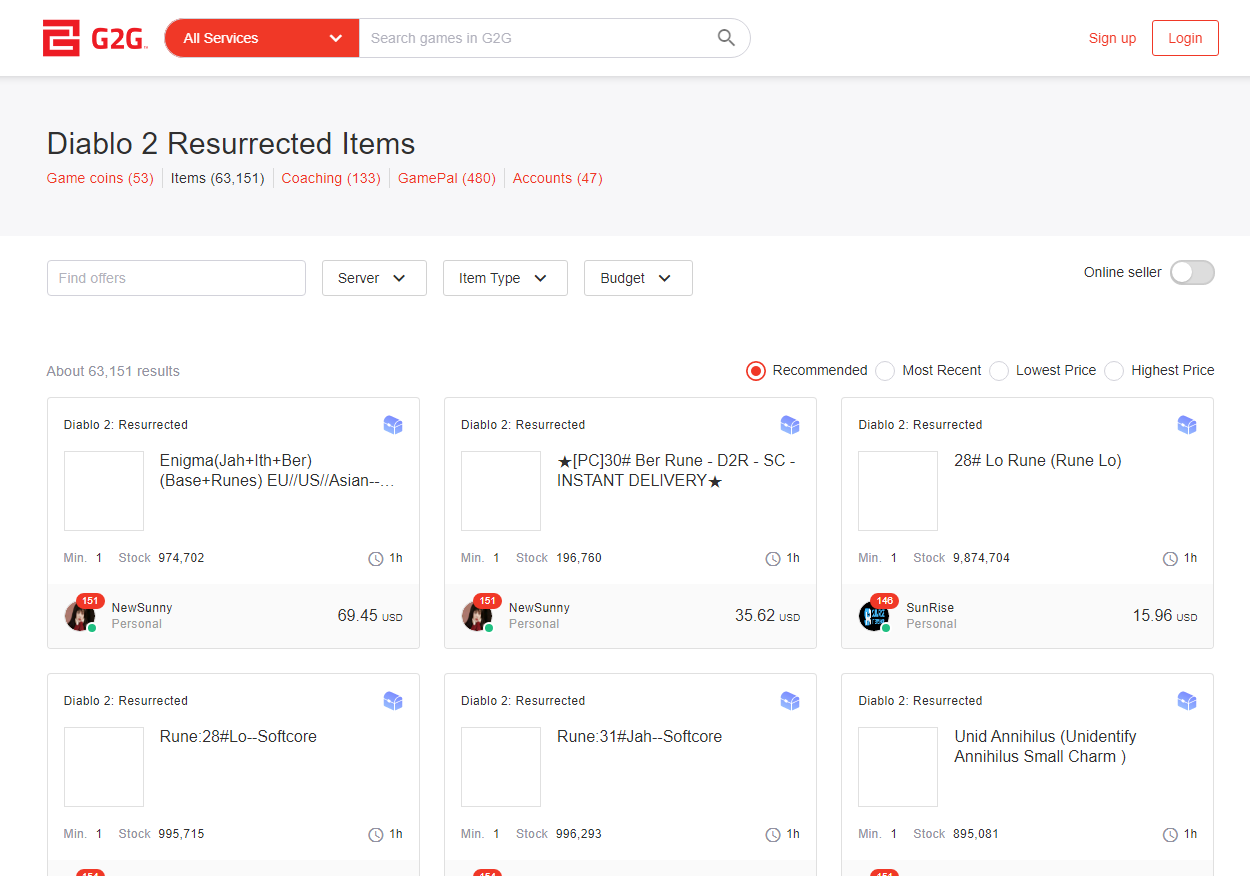Image resolution: width=1250 pixels, height=876 pixels.
Task: Click the delivery box icon on the Rune:28#Lo--Softcore card
Action: click(393, 701)
